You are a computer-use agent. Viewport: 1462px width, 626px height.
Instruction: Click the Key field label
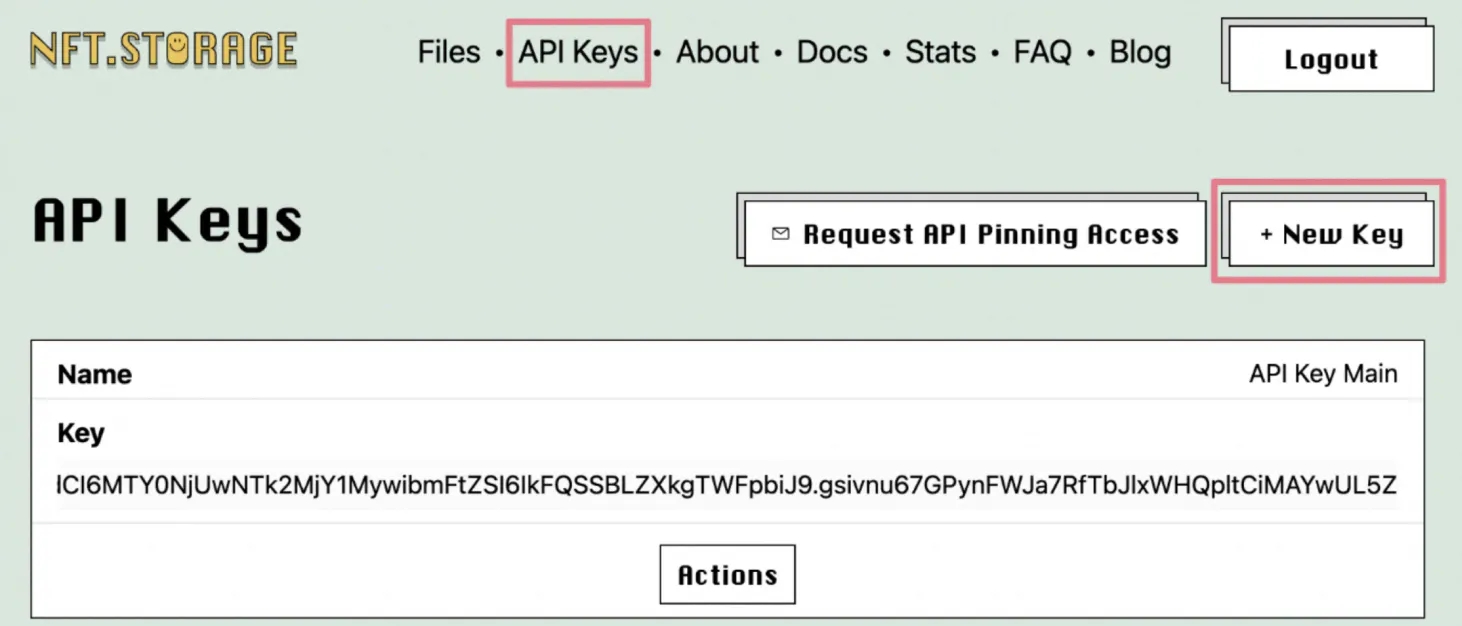click(81, 433)
